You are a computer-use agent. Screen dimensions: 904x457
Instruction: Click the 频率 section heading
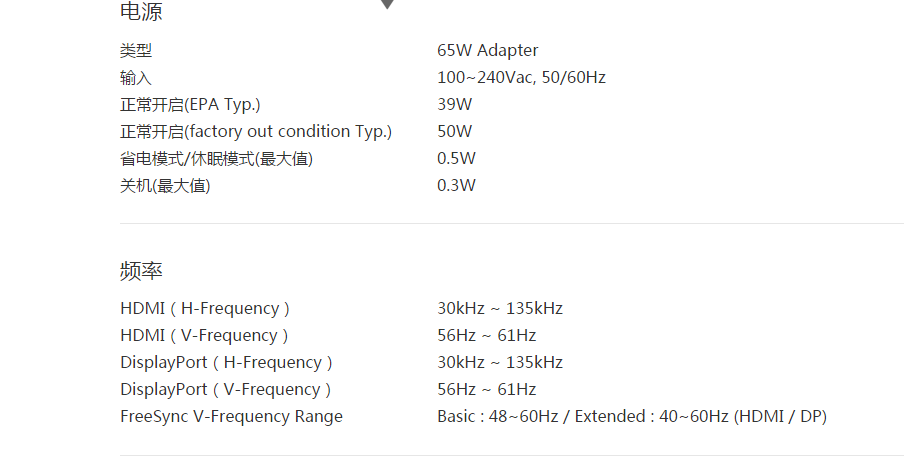(141, 270)
